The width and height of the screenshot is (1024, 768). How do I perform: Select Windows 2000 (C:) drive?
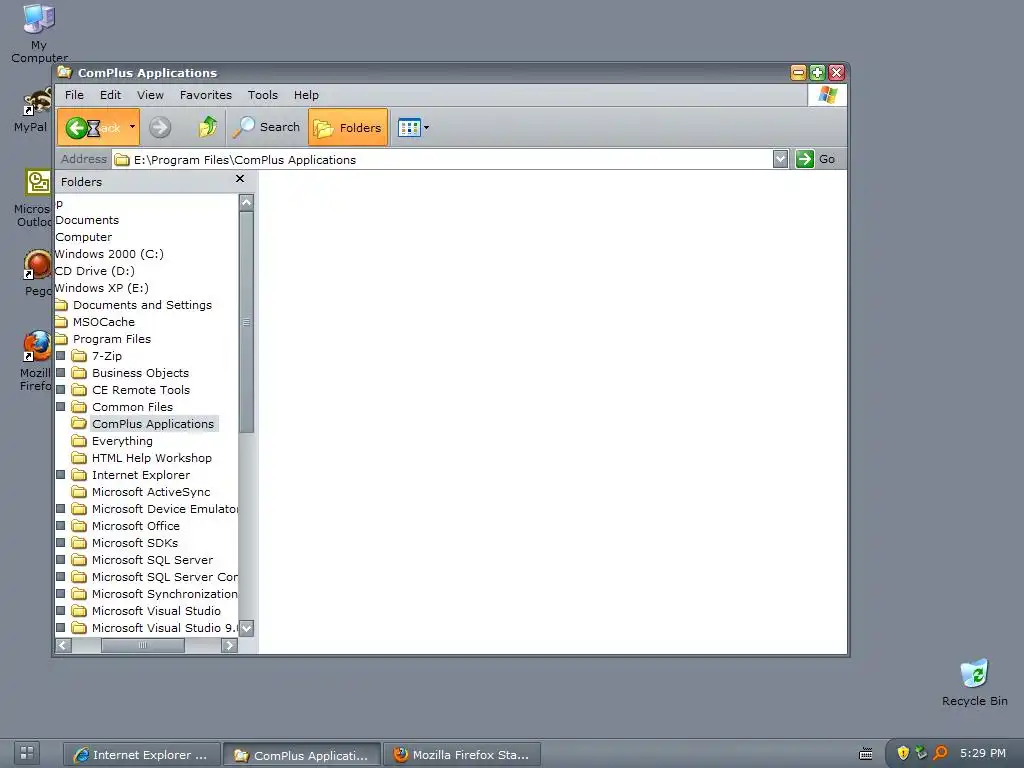109,254
